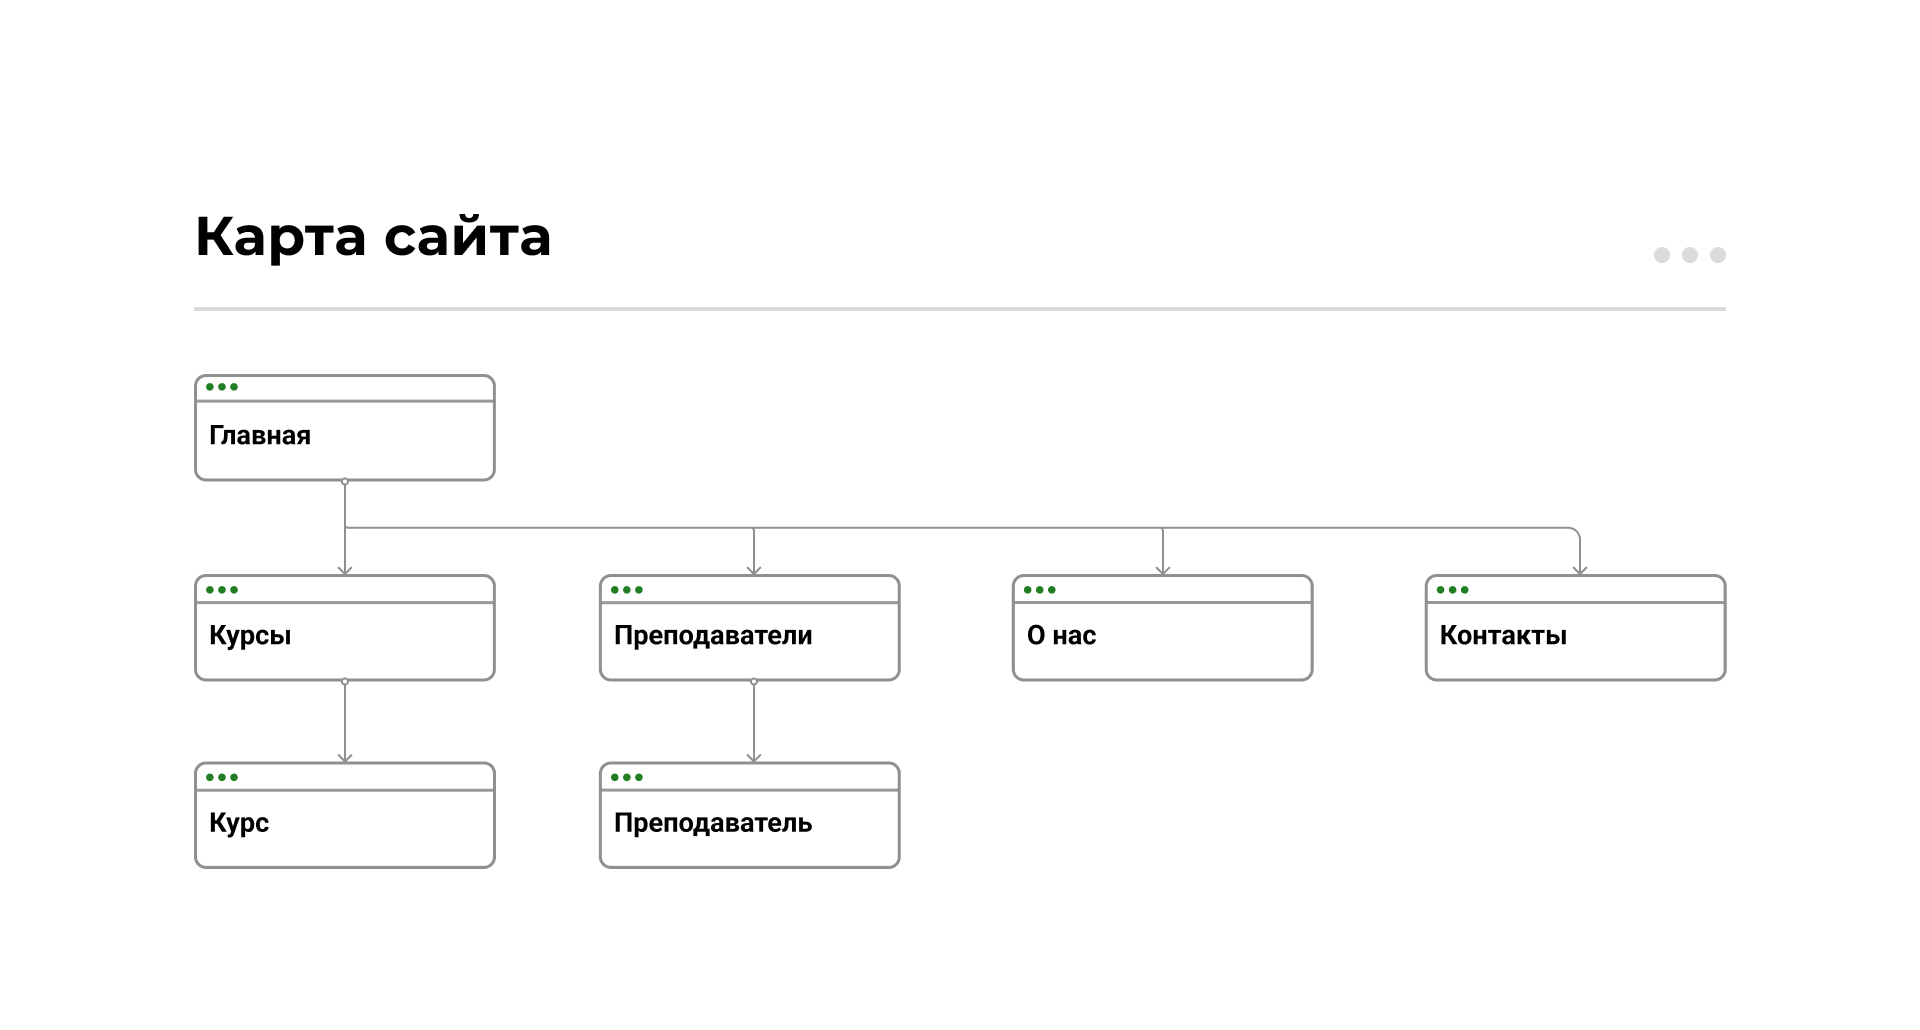Select the Курс page label

(x=239, y=823)
